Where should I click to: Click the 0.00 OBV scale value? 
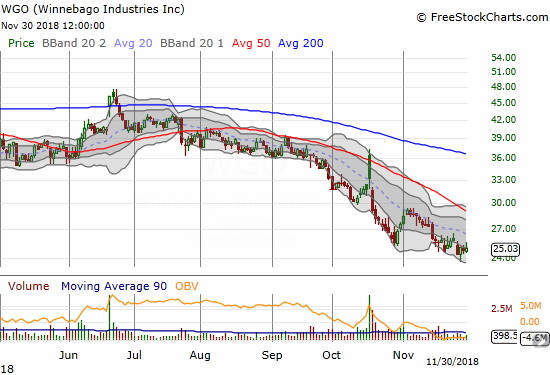coord(530,322)
